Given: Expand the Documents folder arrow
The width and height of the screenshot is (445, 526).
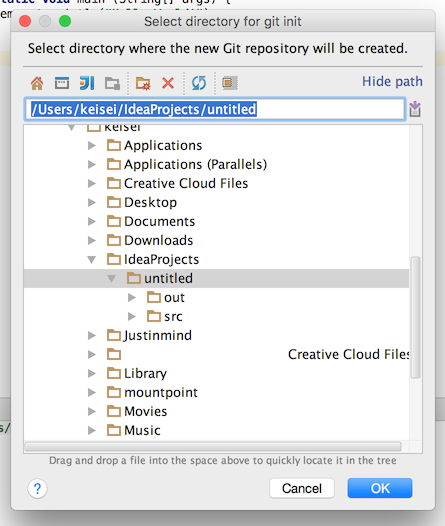Looking at the screenshot, I should click(92, 221).
